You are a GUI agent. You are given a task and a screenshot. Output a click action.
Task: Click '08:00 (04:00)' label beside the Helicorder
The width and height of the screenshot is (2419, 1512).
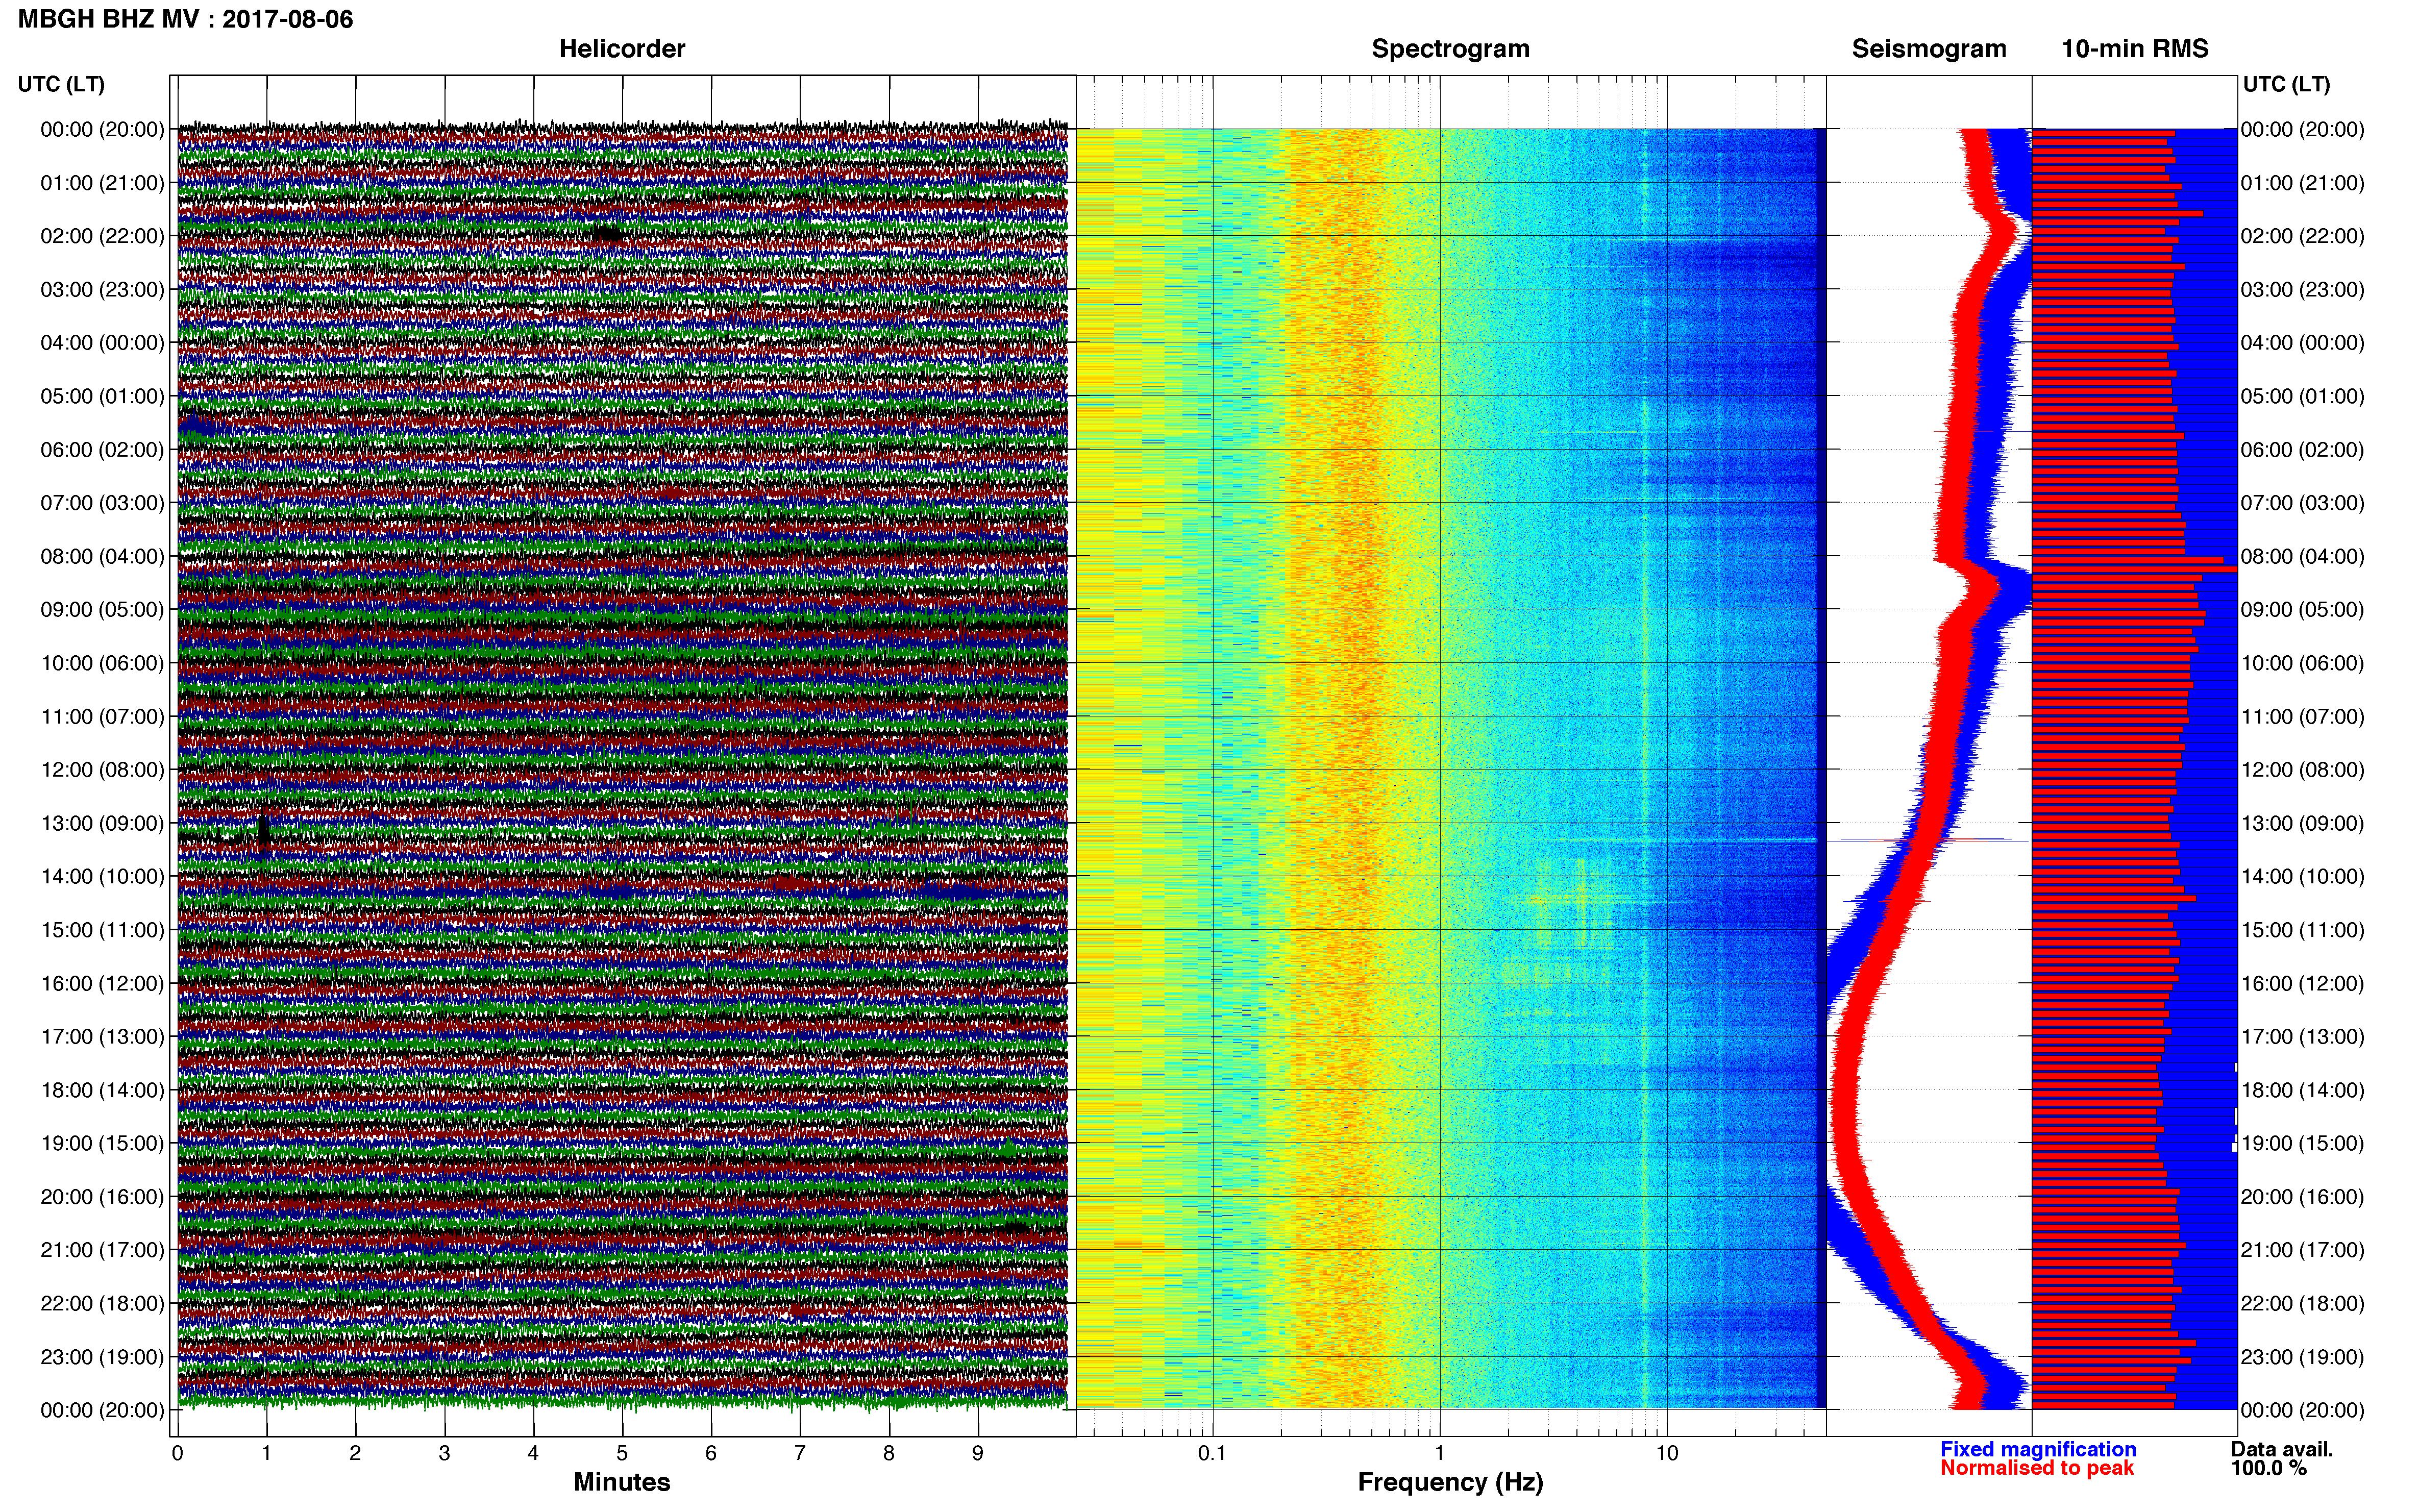click(x=102, y=556)
